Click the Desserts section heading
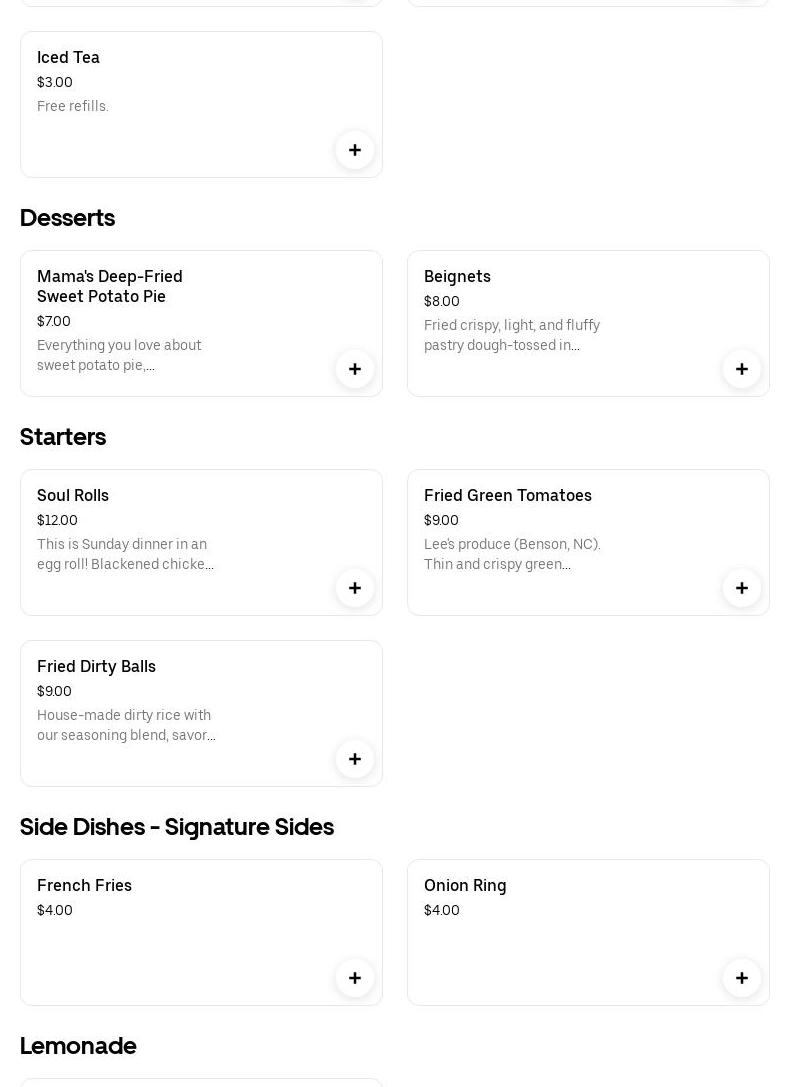The image size is (804, 1087). click(67, 218)
